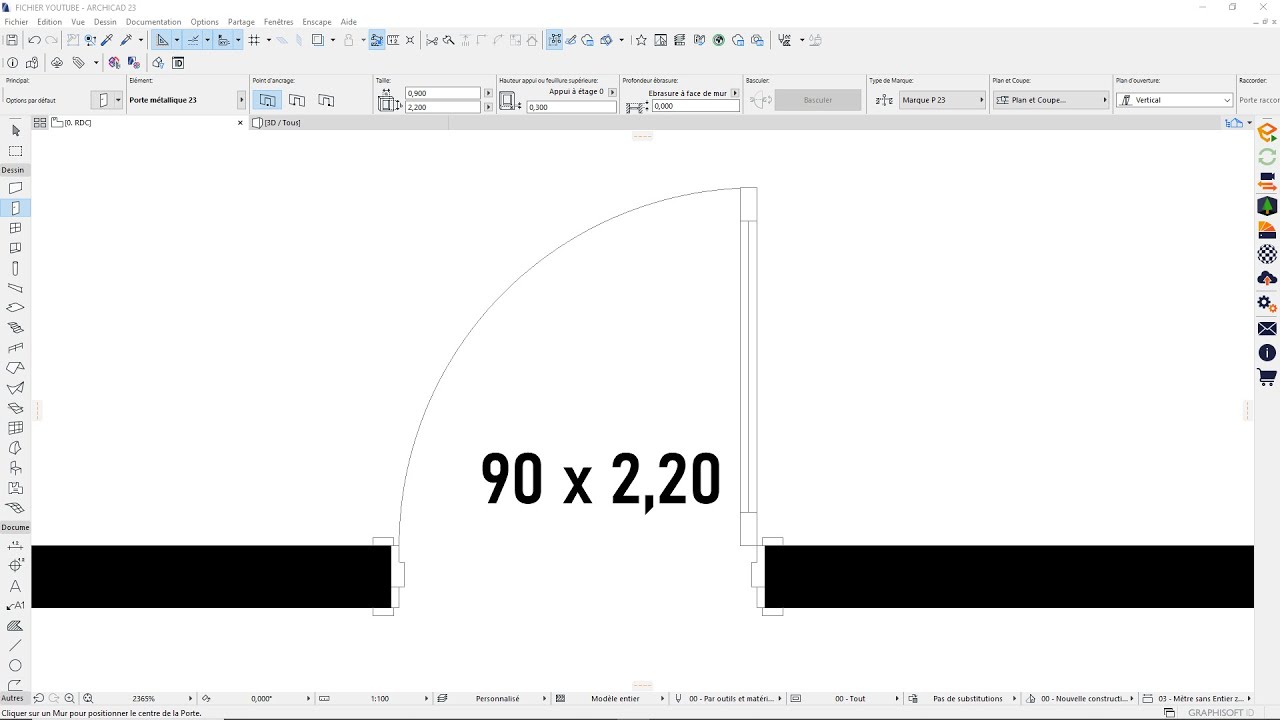This screenshot has width=1280, height=720.
Task: Open the Dessin menu
Action: [x=105, y=21]
